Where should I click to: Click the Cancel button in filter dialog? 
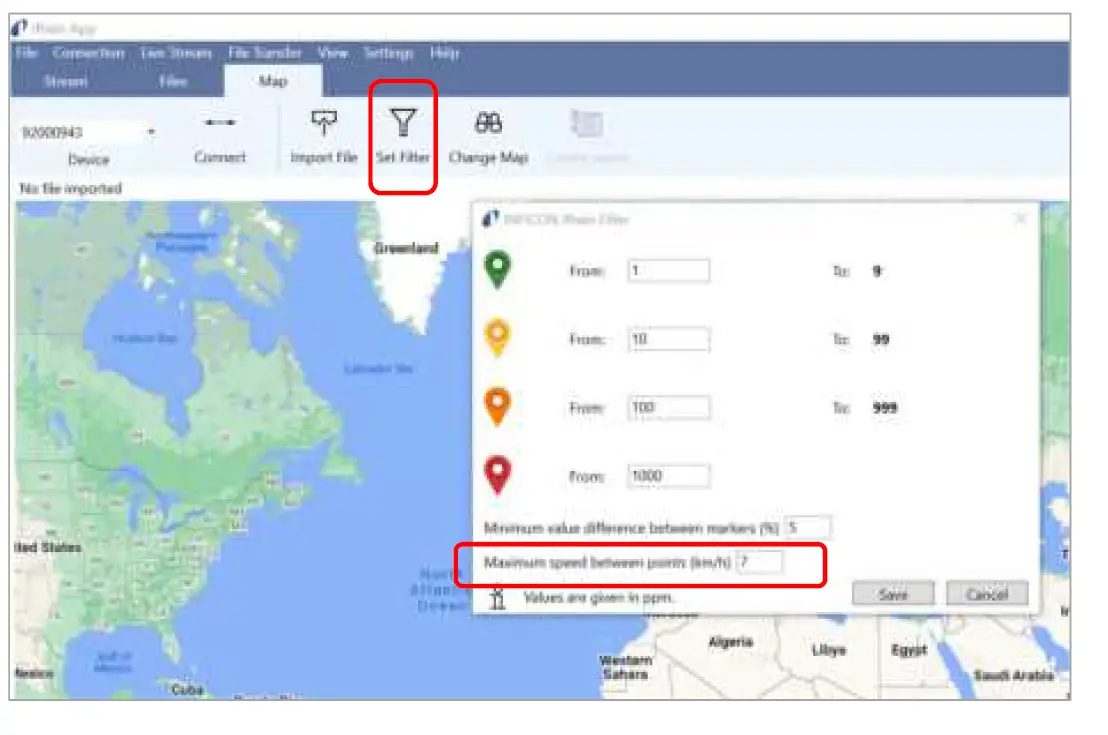point(987,594)
